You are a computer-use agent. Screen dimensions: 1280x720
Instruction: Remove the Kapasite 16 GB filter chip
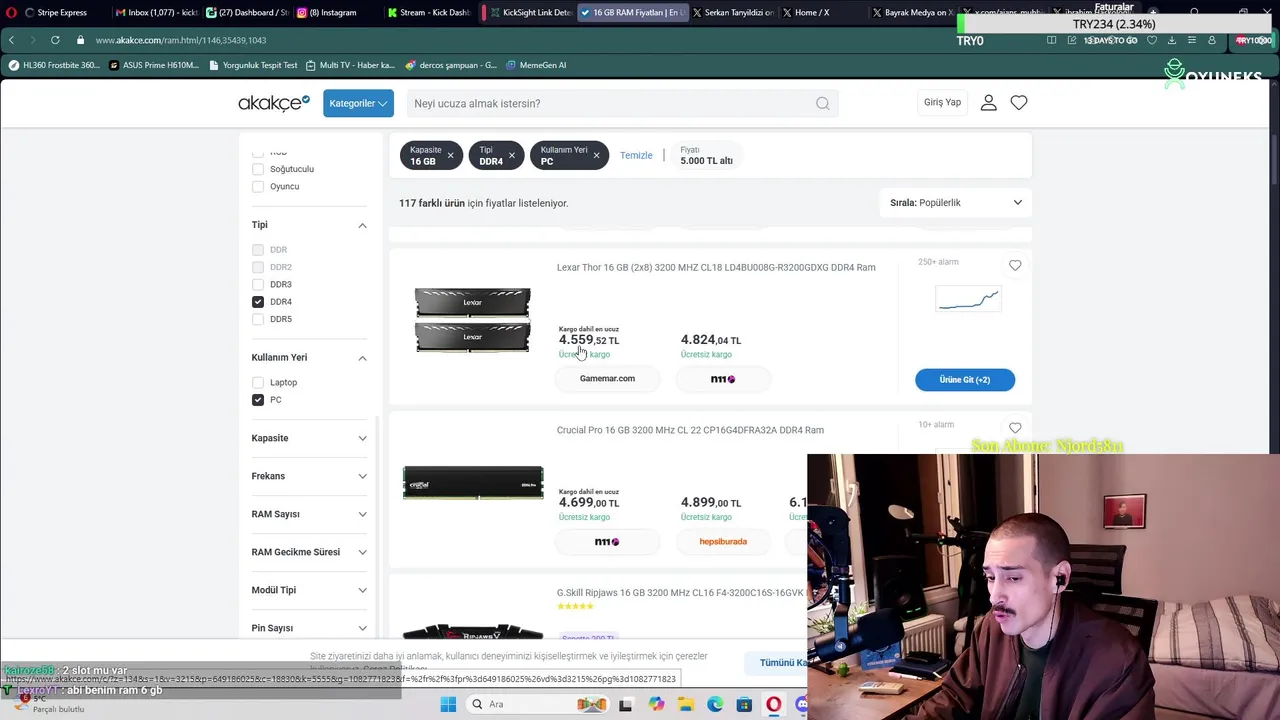click(450, 155)
